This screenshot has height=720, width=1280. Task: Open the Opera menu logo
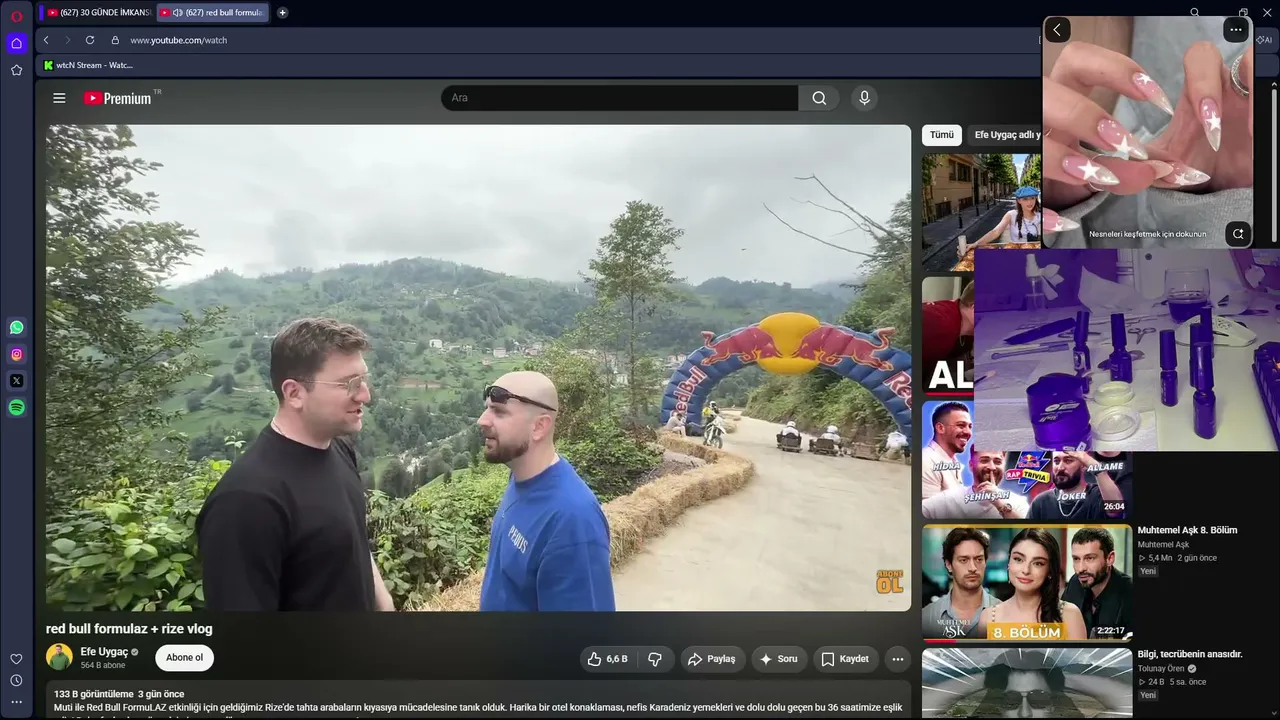tap(17, 16)
